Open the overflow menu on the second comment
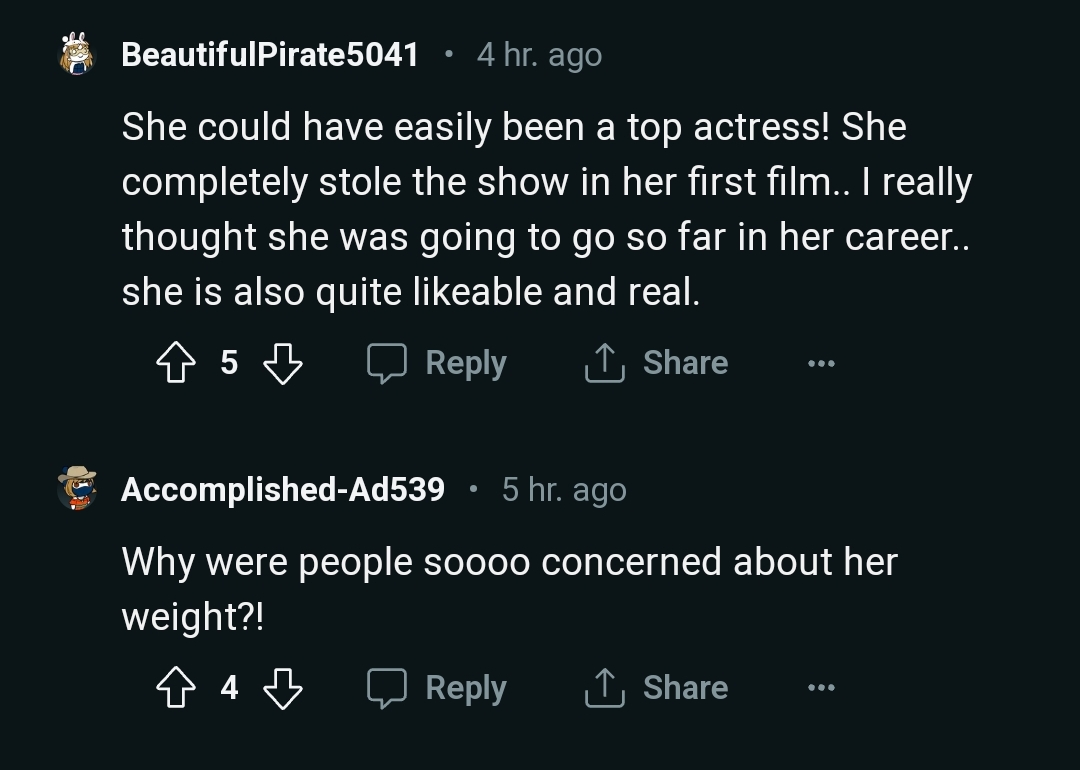This screenshot has height=770, width=1080. pos(821,688)
